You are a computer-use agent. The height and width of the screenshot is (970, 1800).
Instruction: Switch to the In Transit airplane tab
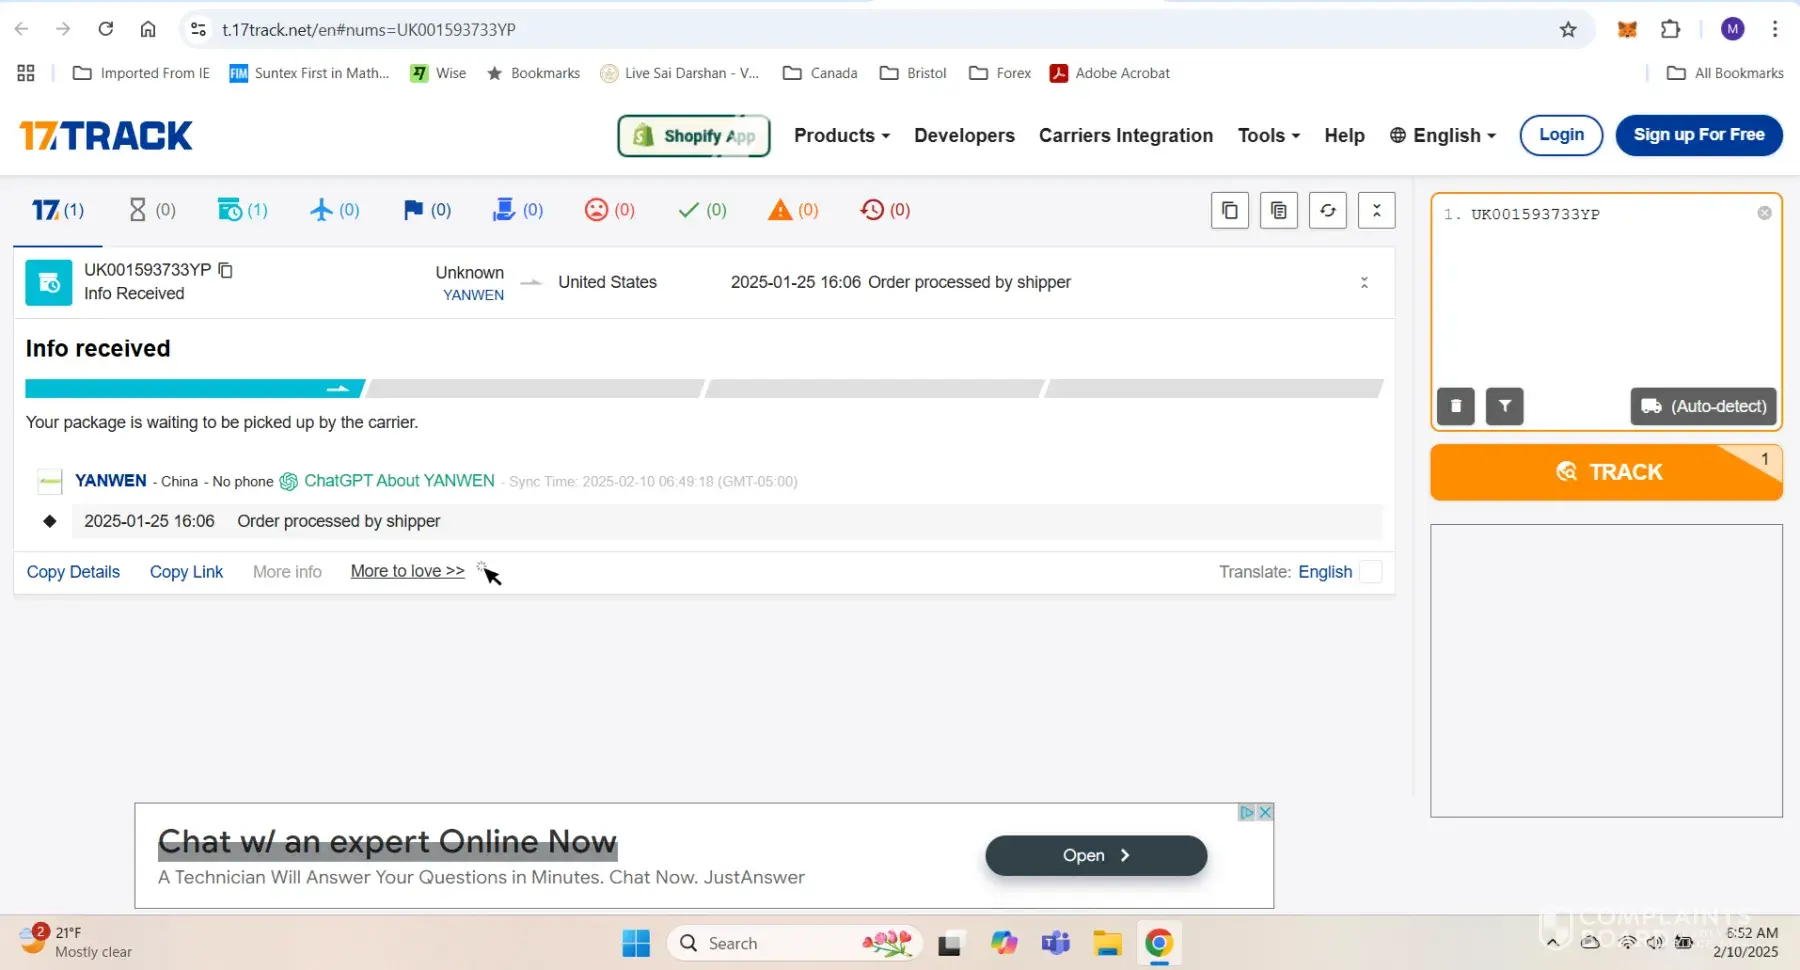334,210
